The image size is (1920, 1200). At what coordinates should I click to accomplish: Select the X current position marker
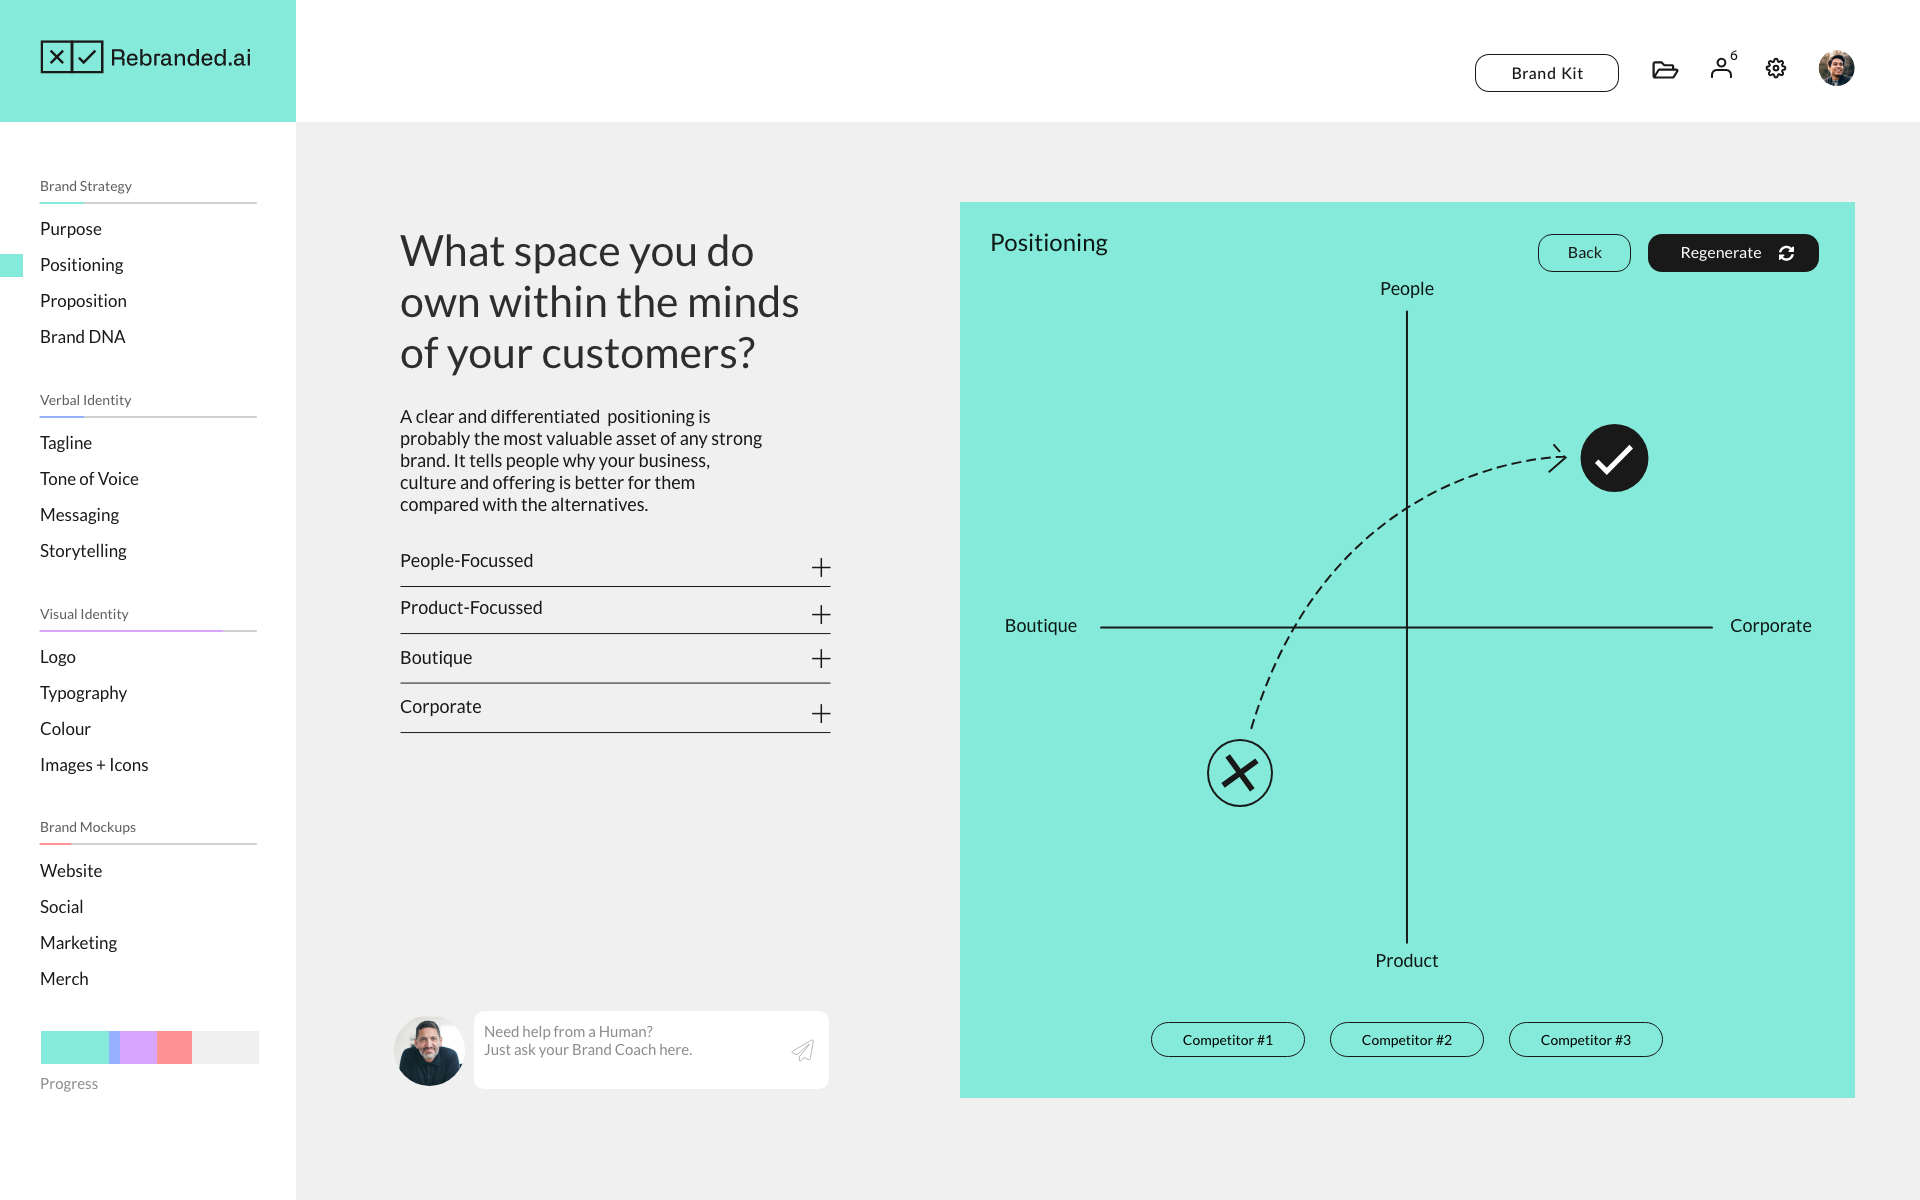click(x=1240, y=773)
